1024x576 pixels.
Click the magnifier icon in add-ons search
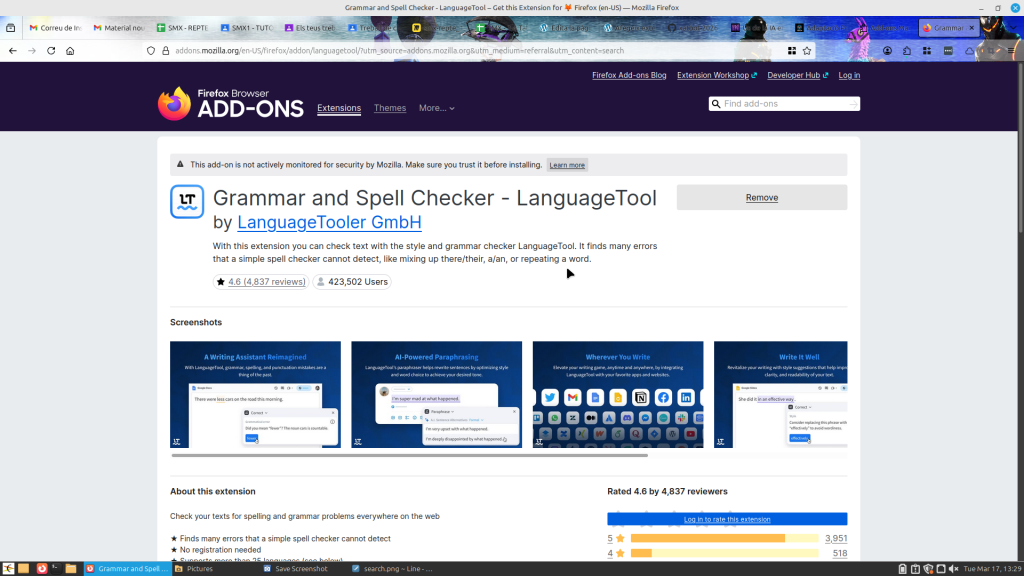pos(716,104)
